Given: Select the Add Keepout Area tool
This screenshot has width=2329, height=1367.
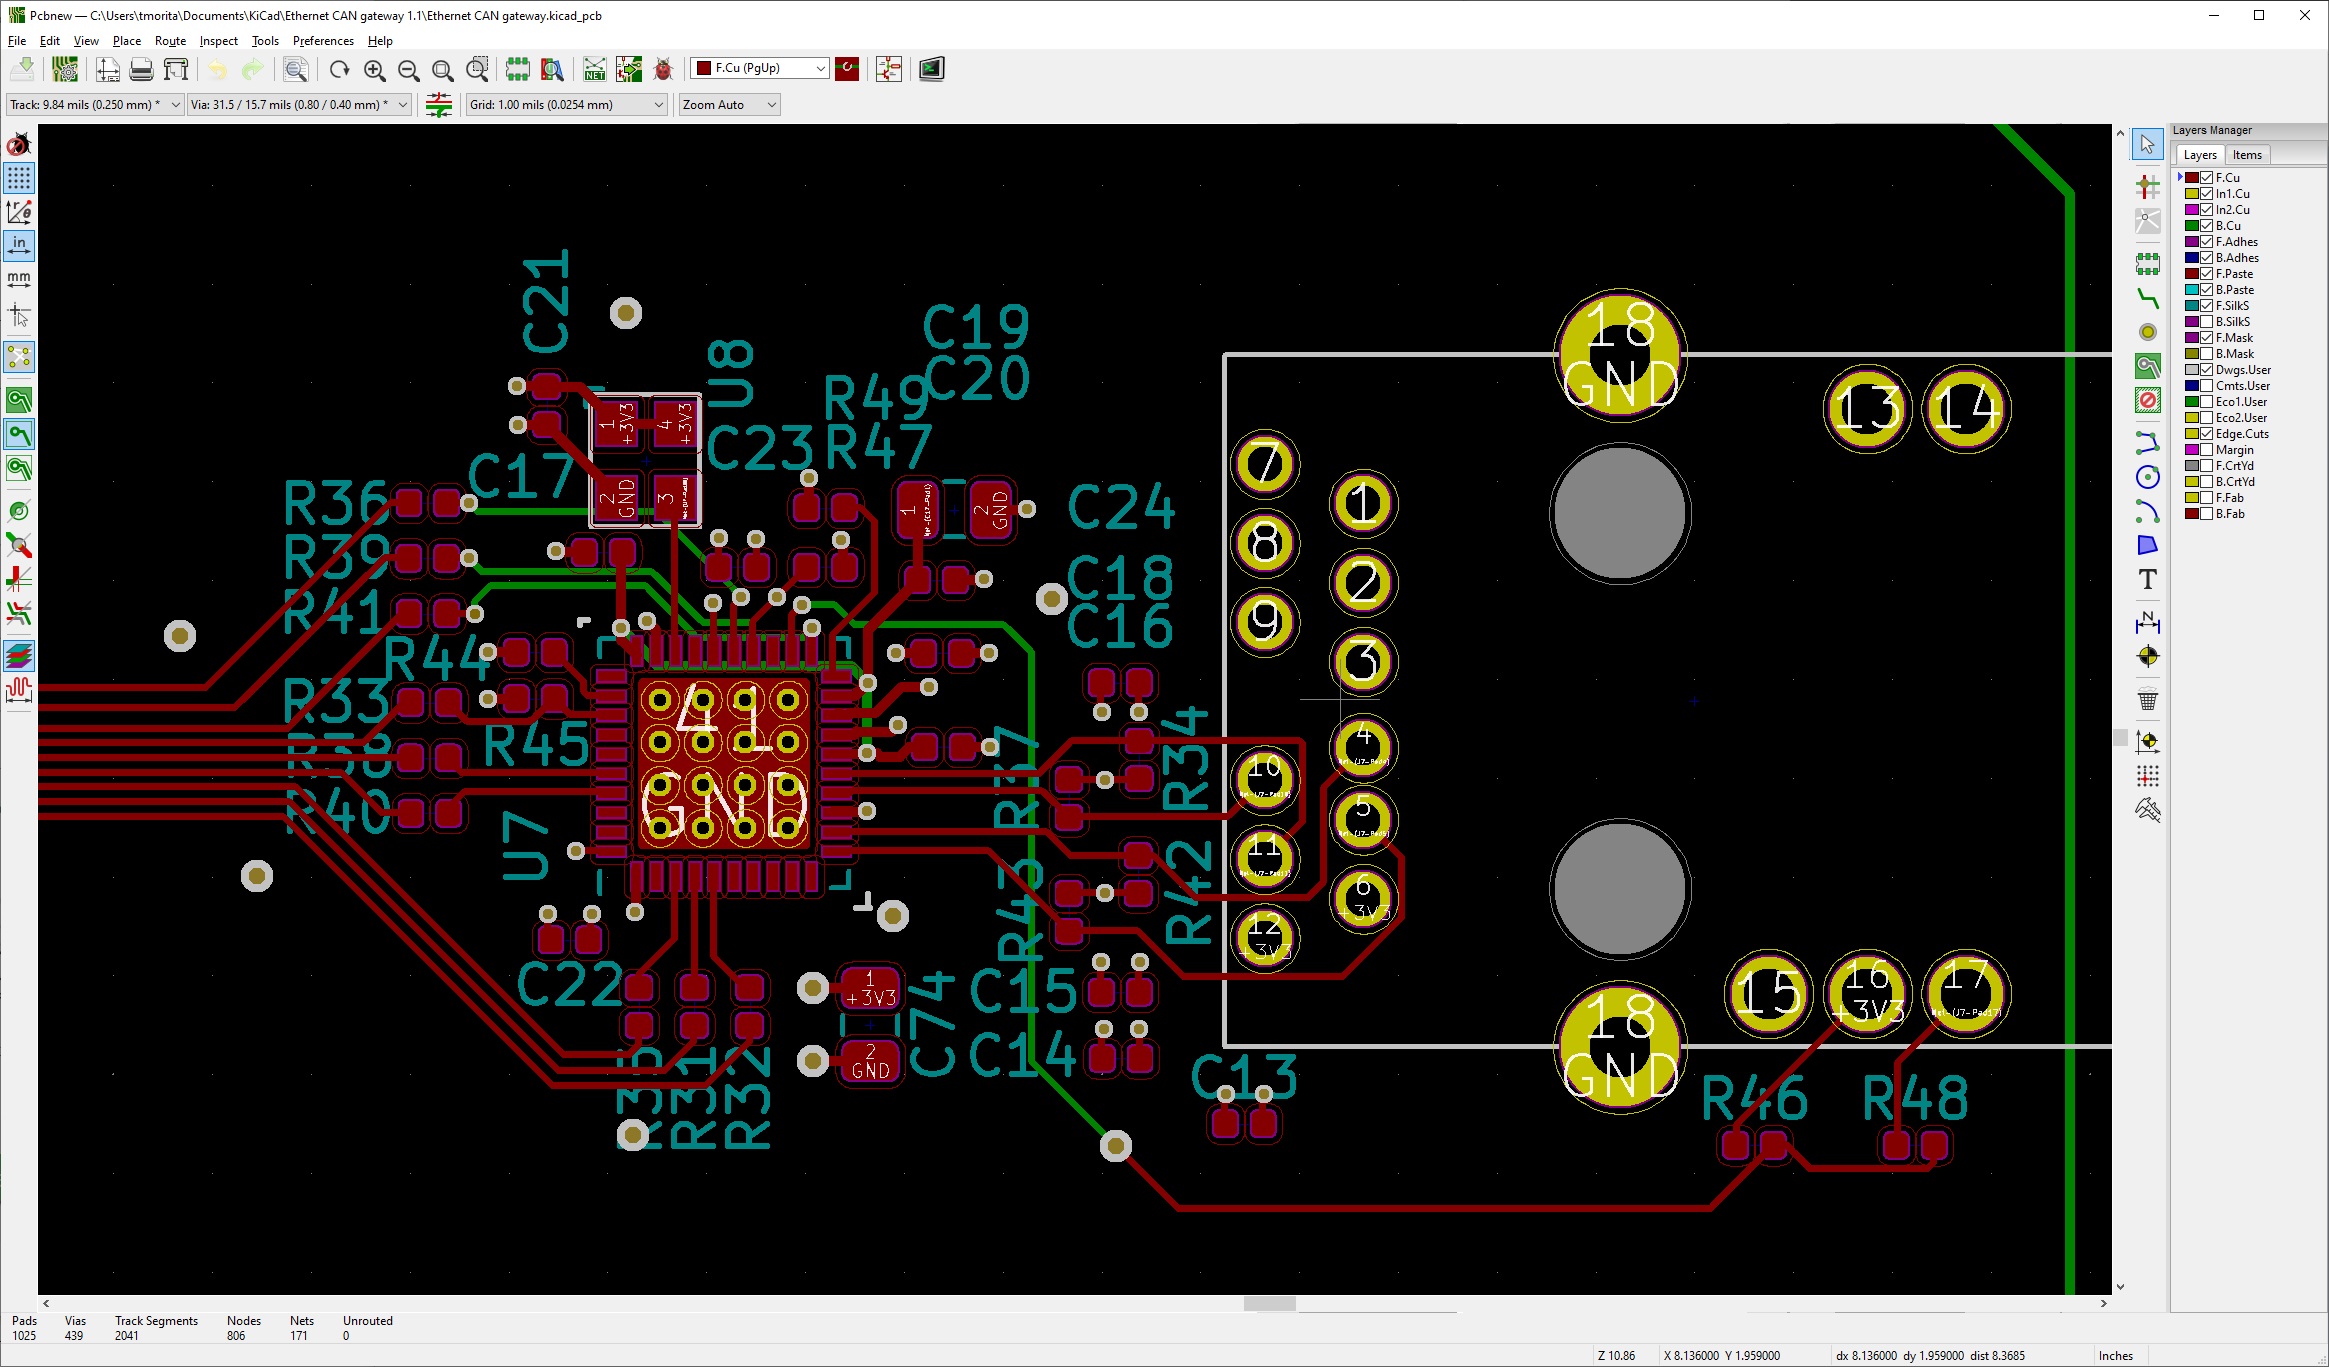Looking at the screenshot, I should point(2148,400).
